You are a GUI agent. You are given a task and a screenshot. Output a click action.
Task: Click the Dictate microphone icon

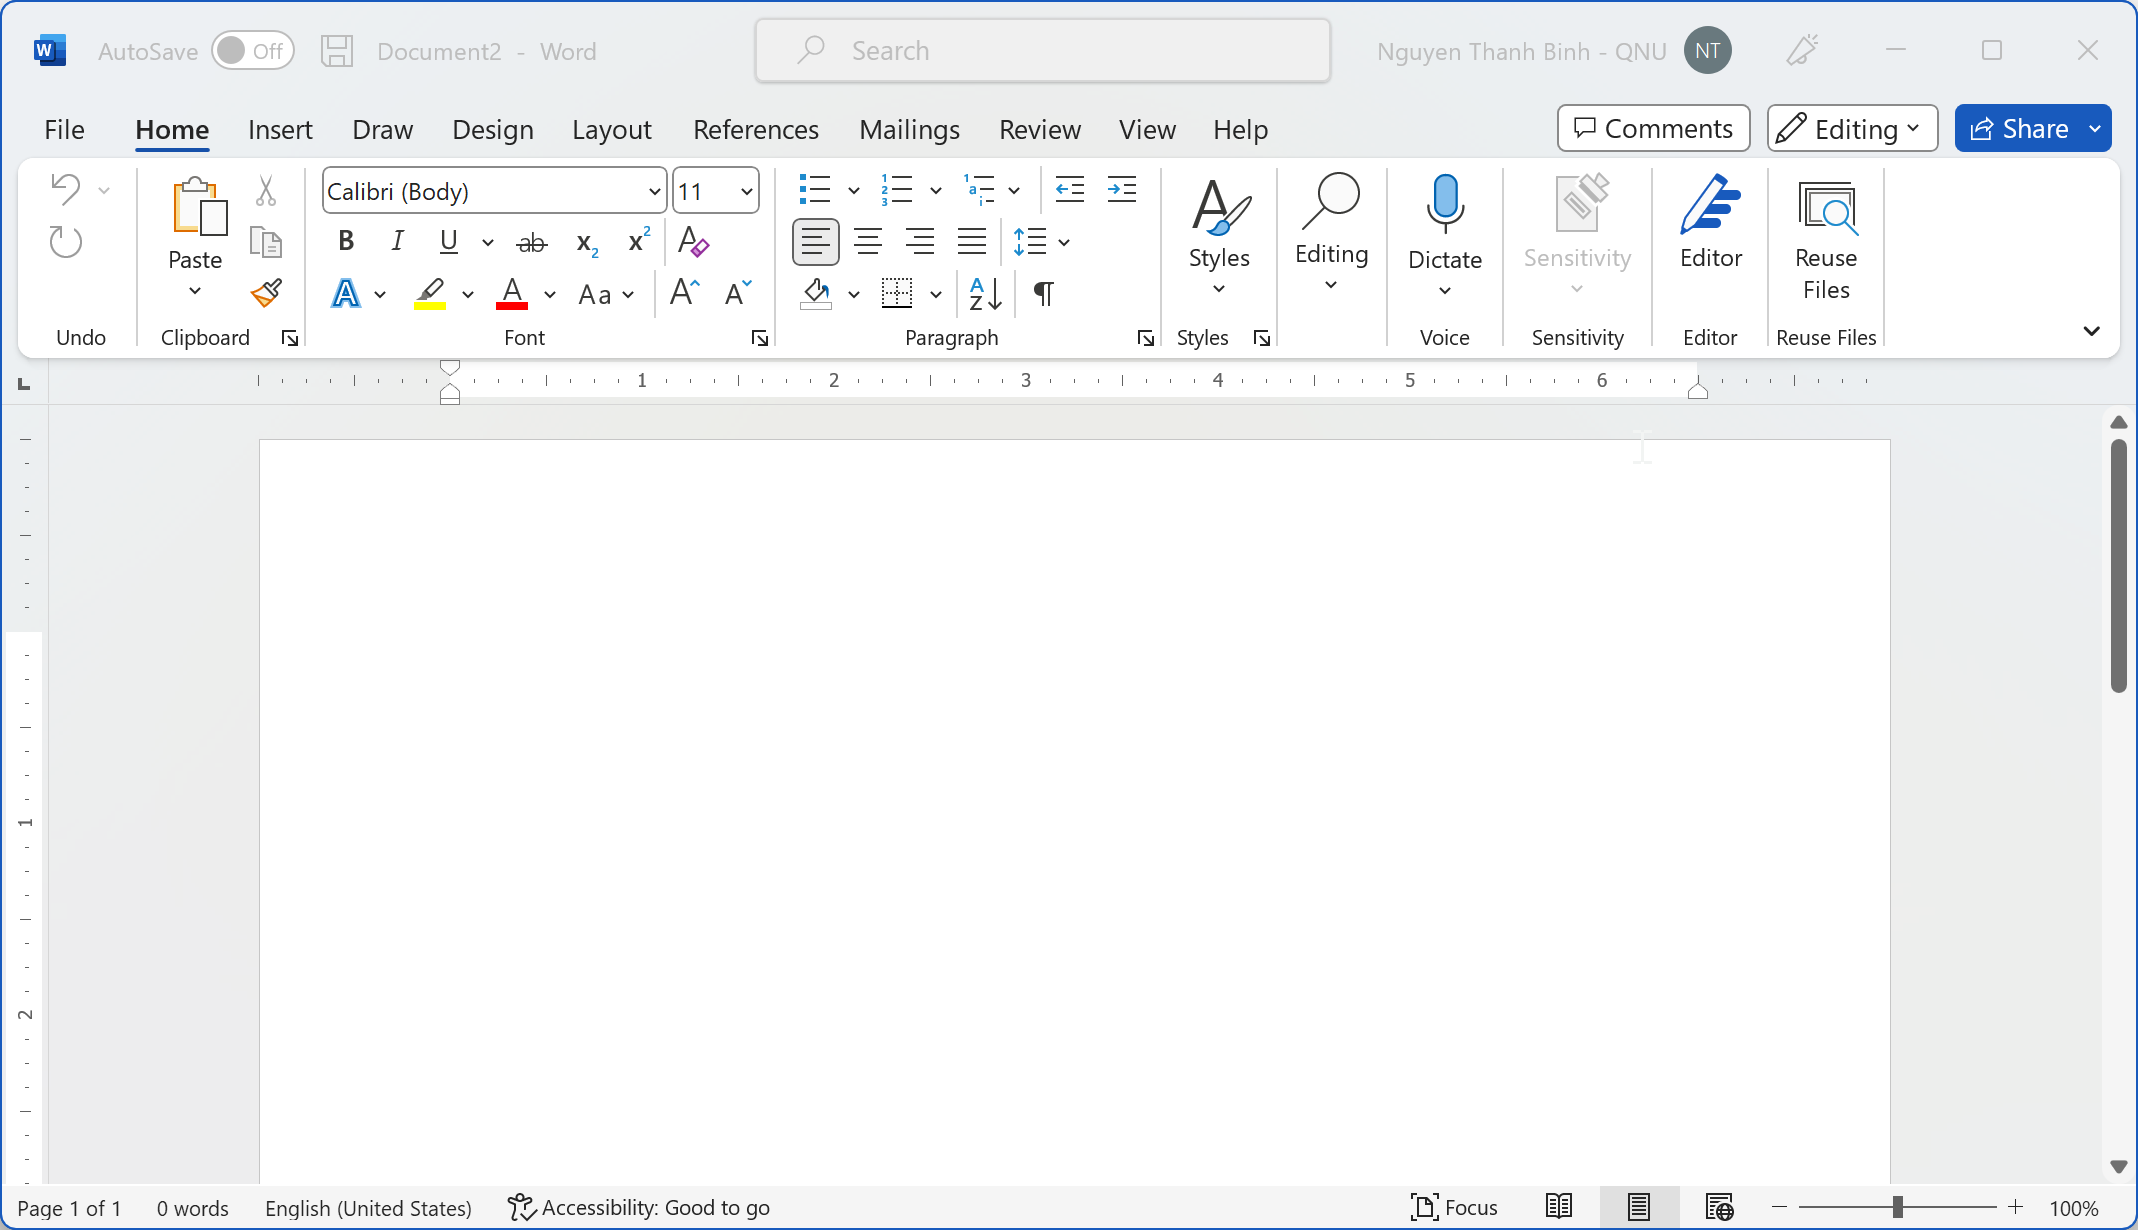click(x=1445, y=205)
